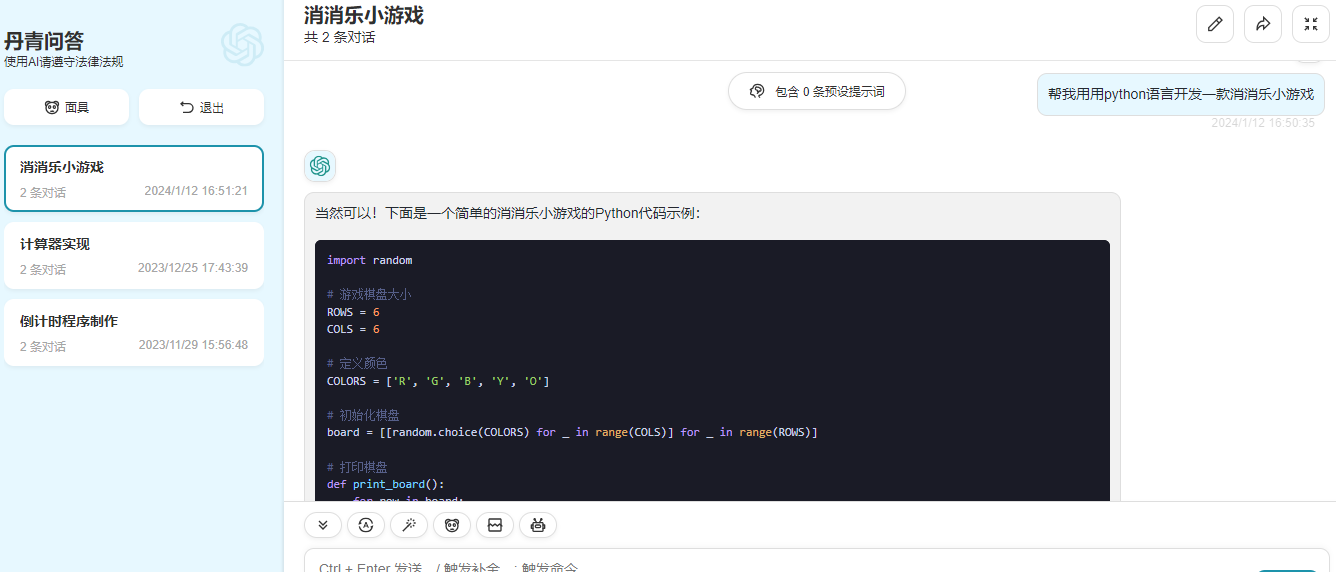The width and height of the screenshot is (1336, 572).
Task: Click the ChatGPT avatar above the reply
Action: (320, 166)
